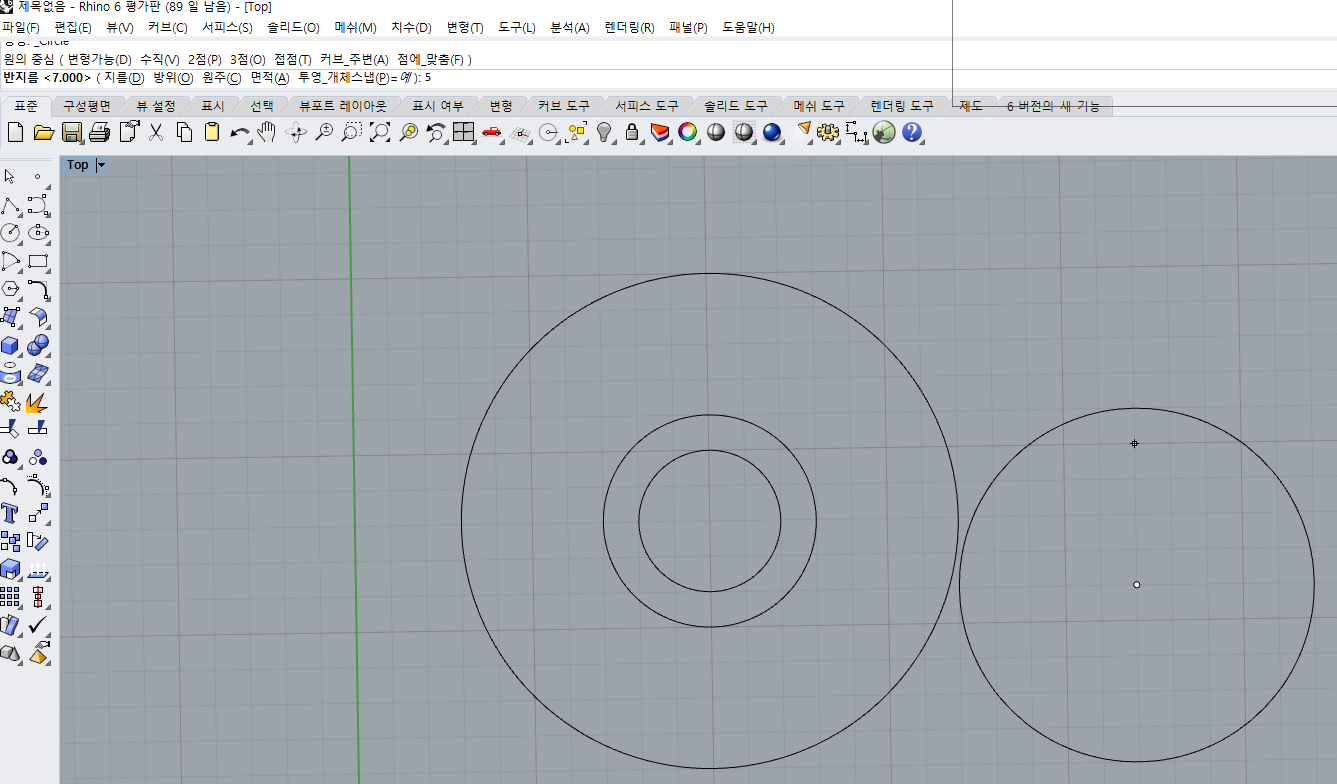This screenshot has height=784, width=1337.
Task: Click the 점에_맞춤(F) command option
Action: pyautogui.click(x=432, y=60)
